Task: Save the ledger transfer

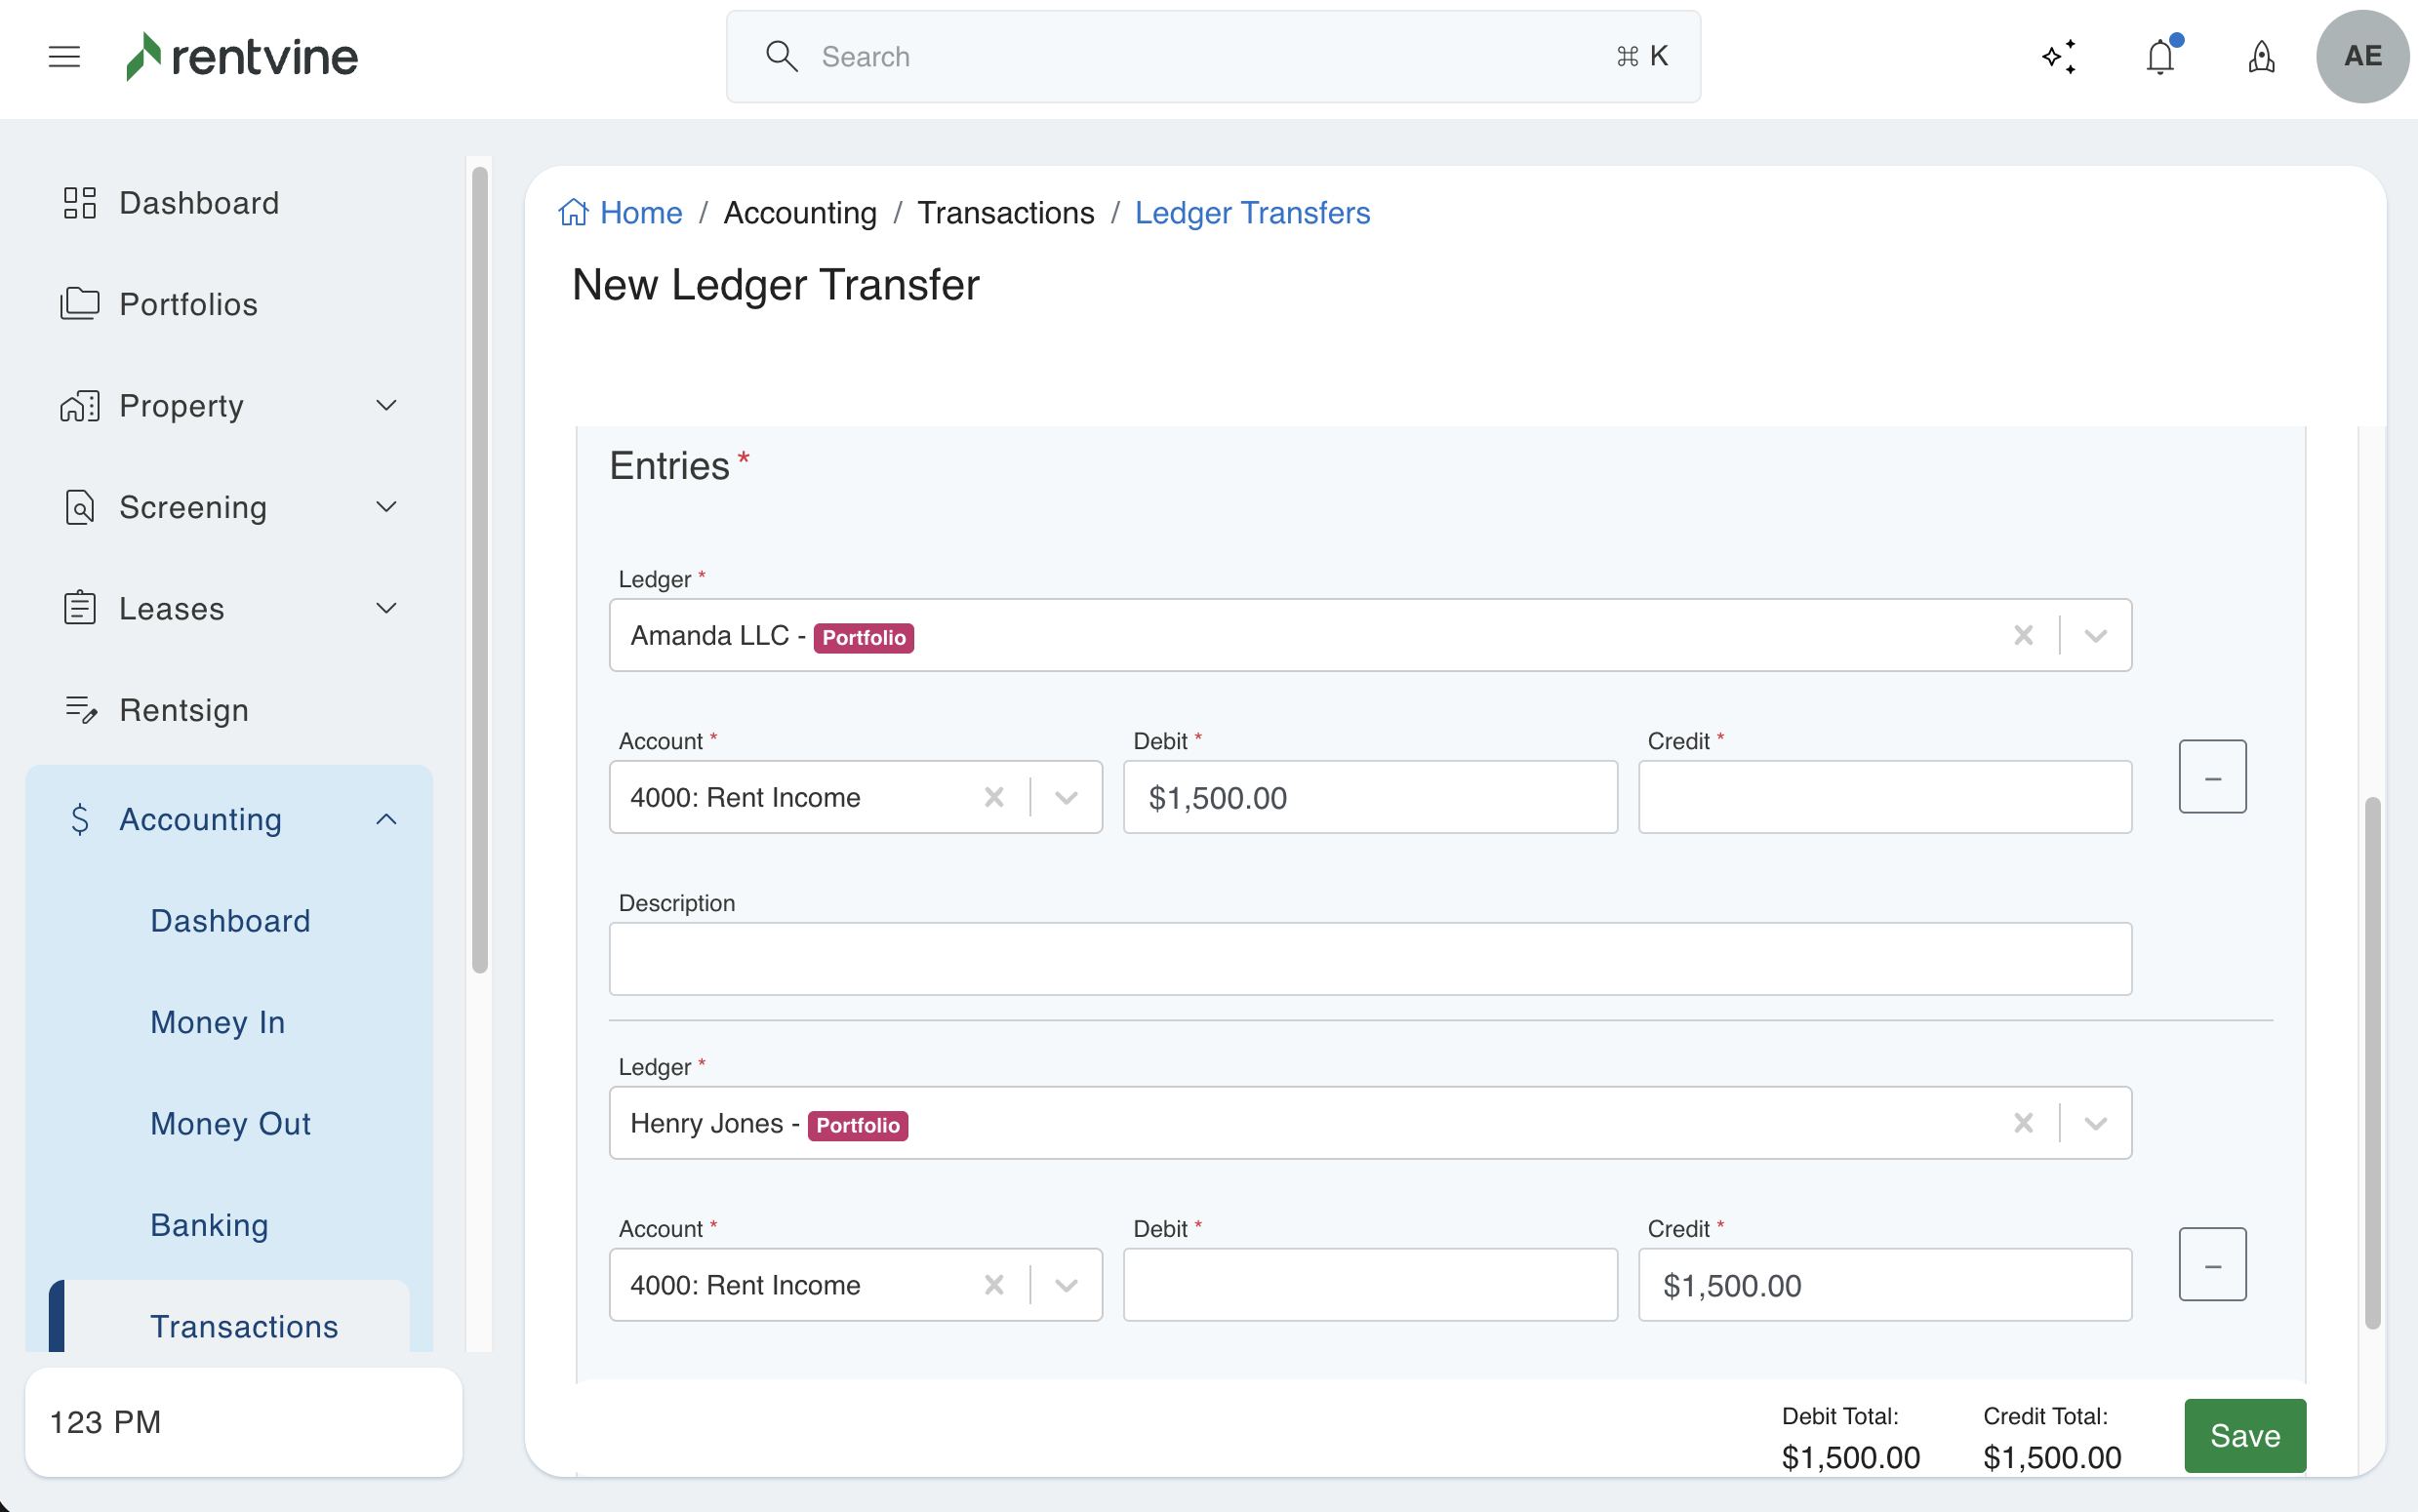Action: 2244,1435
